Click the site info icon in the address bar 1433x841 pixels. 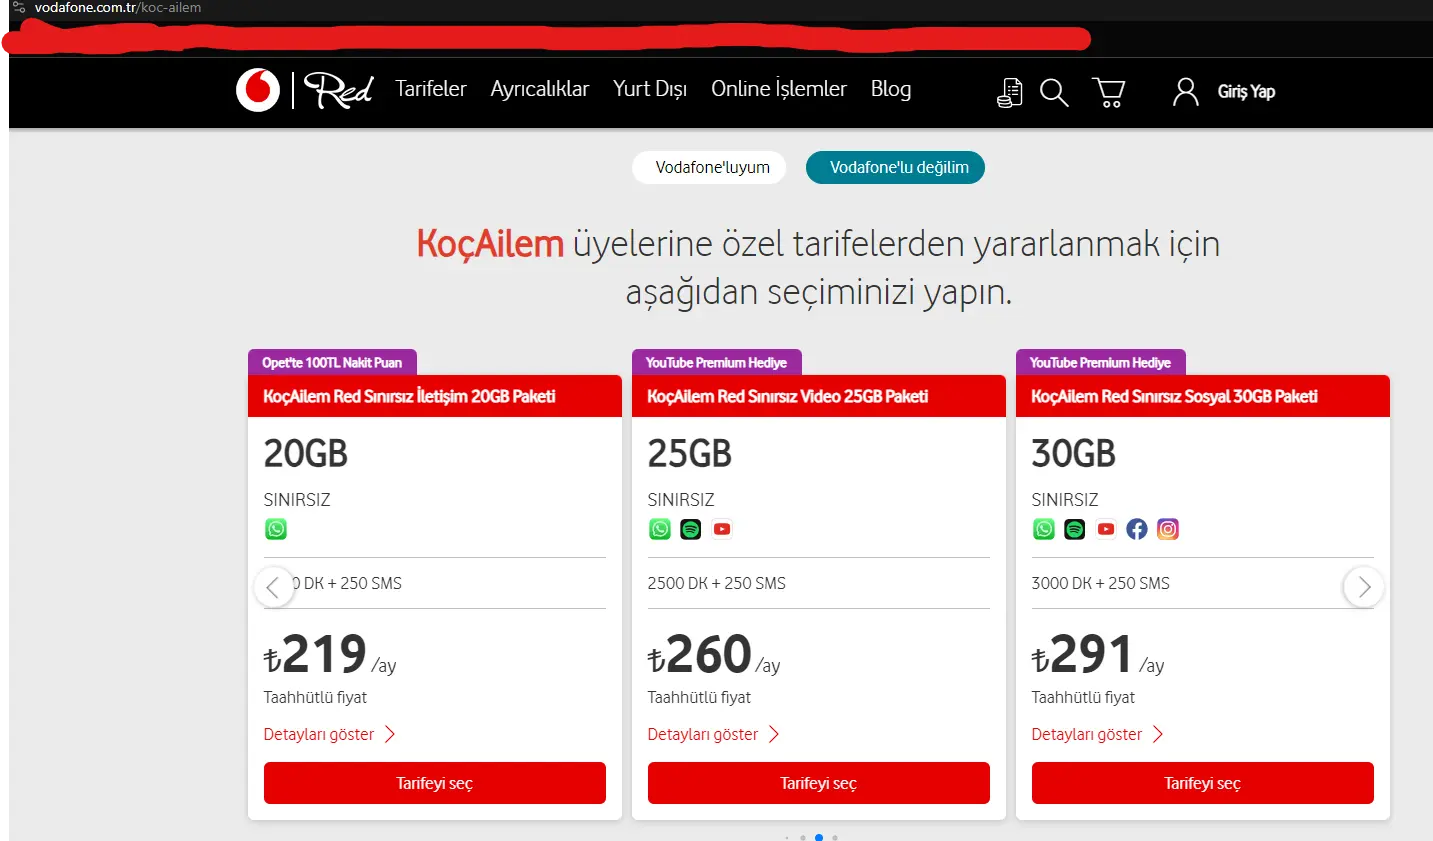pos(18,7)
